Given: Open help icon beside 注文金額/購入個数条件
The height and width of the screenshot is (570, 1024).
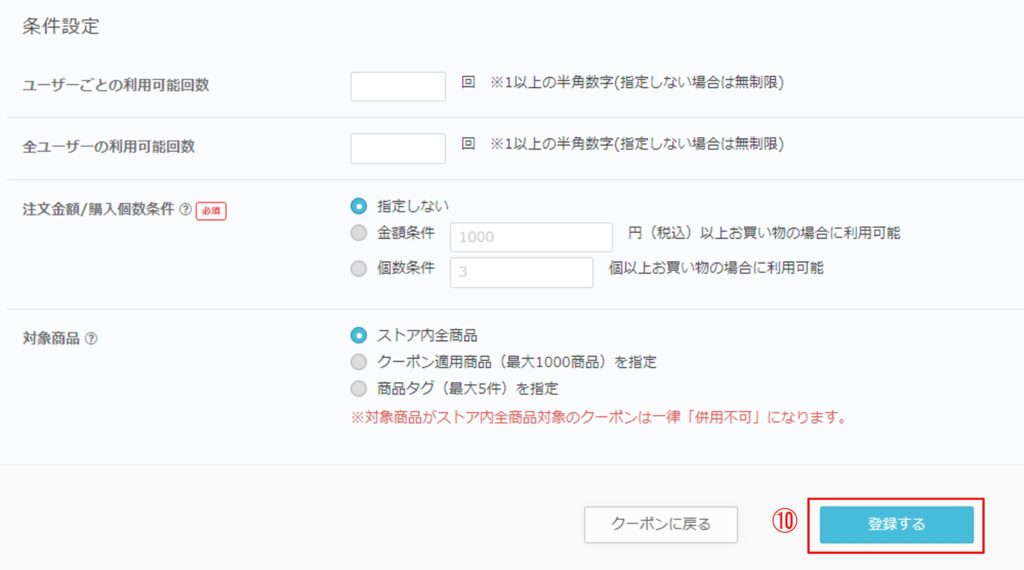Looking at the screenshot, I should point(185,210).
